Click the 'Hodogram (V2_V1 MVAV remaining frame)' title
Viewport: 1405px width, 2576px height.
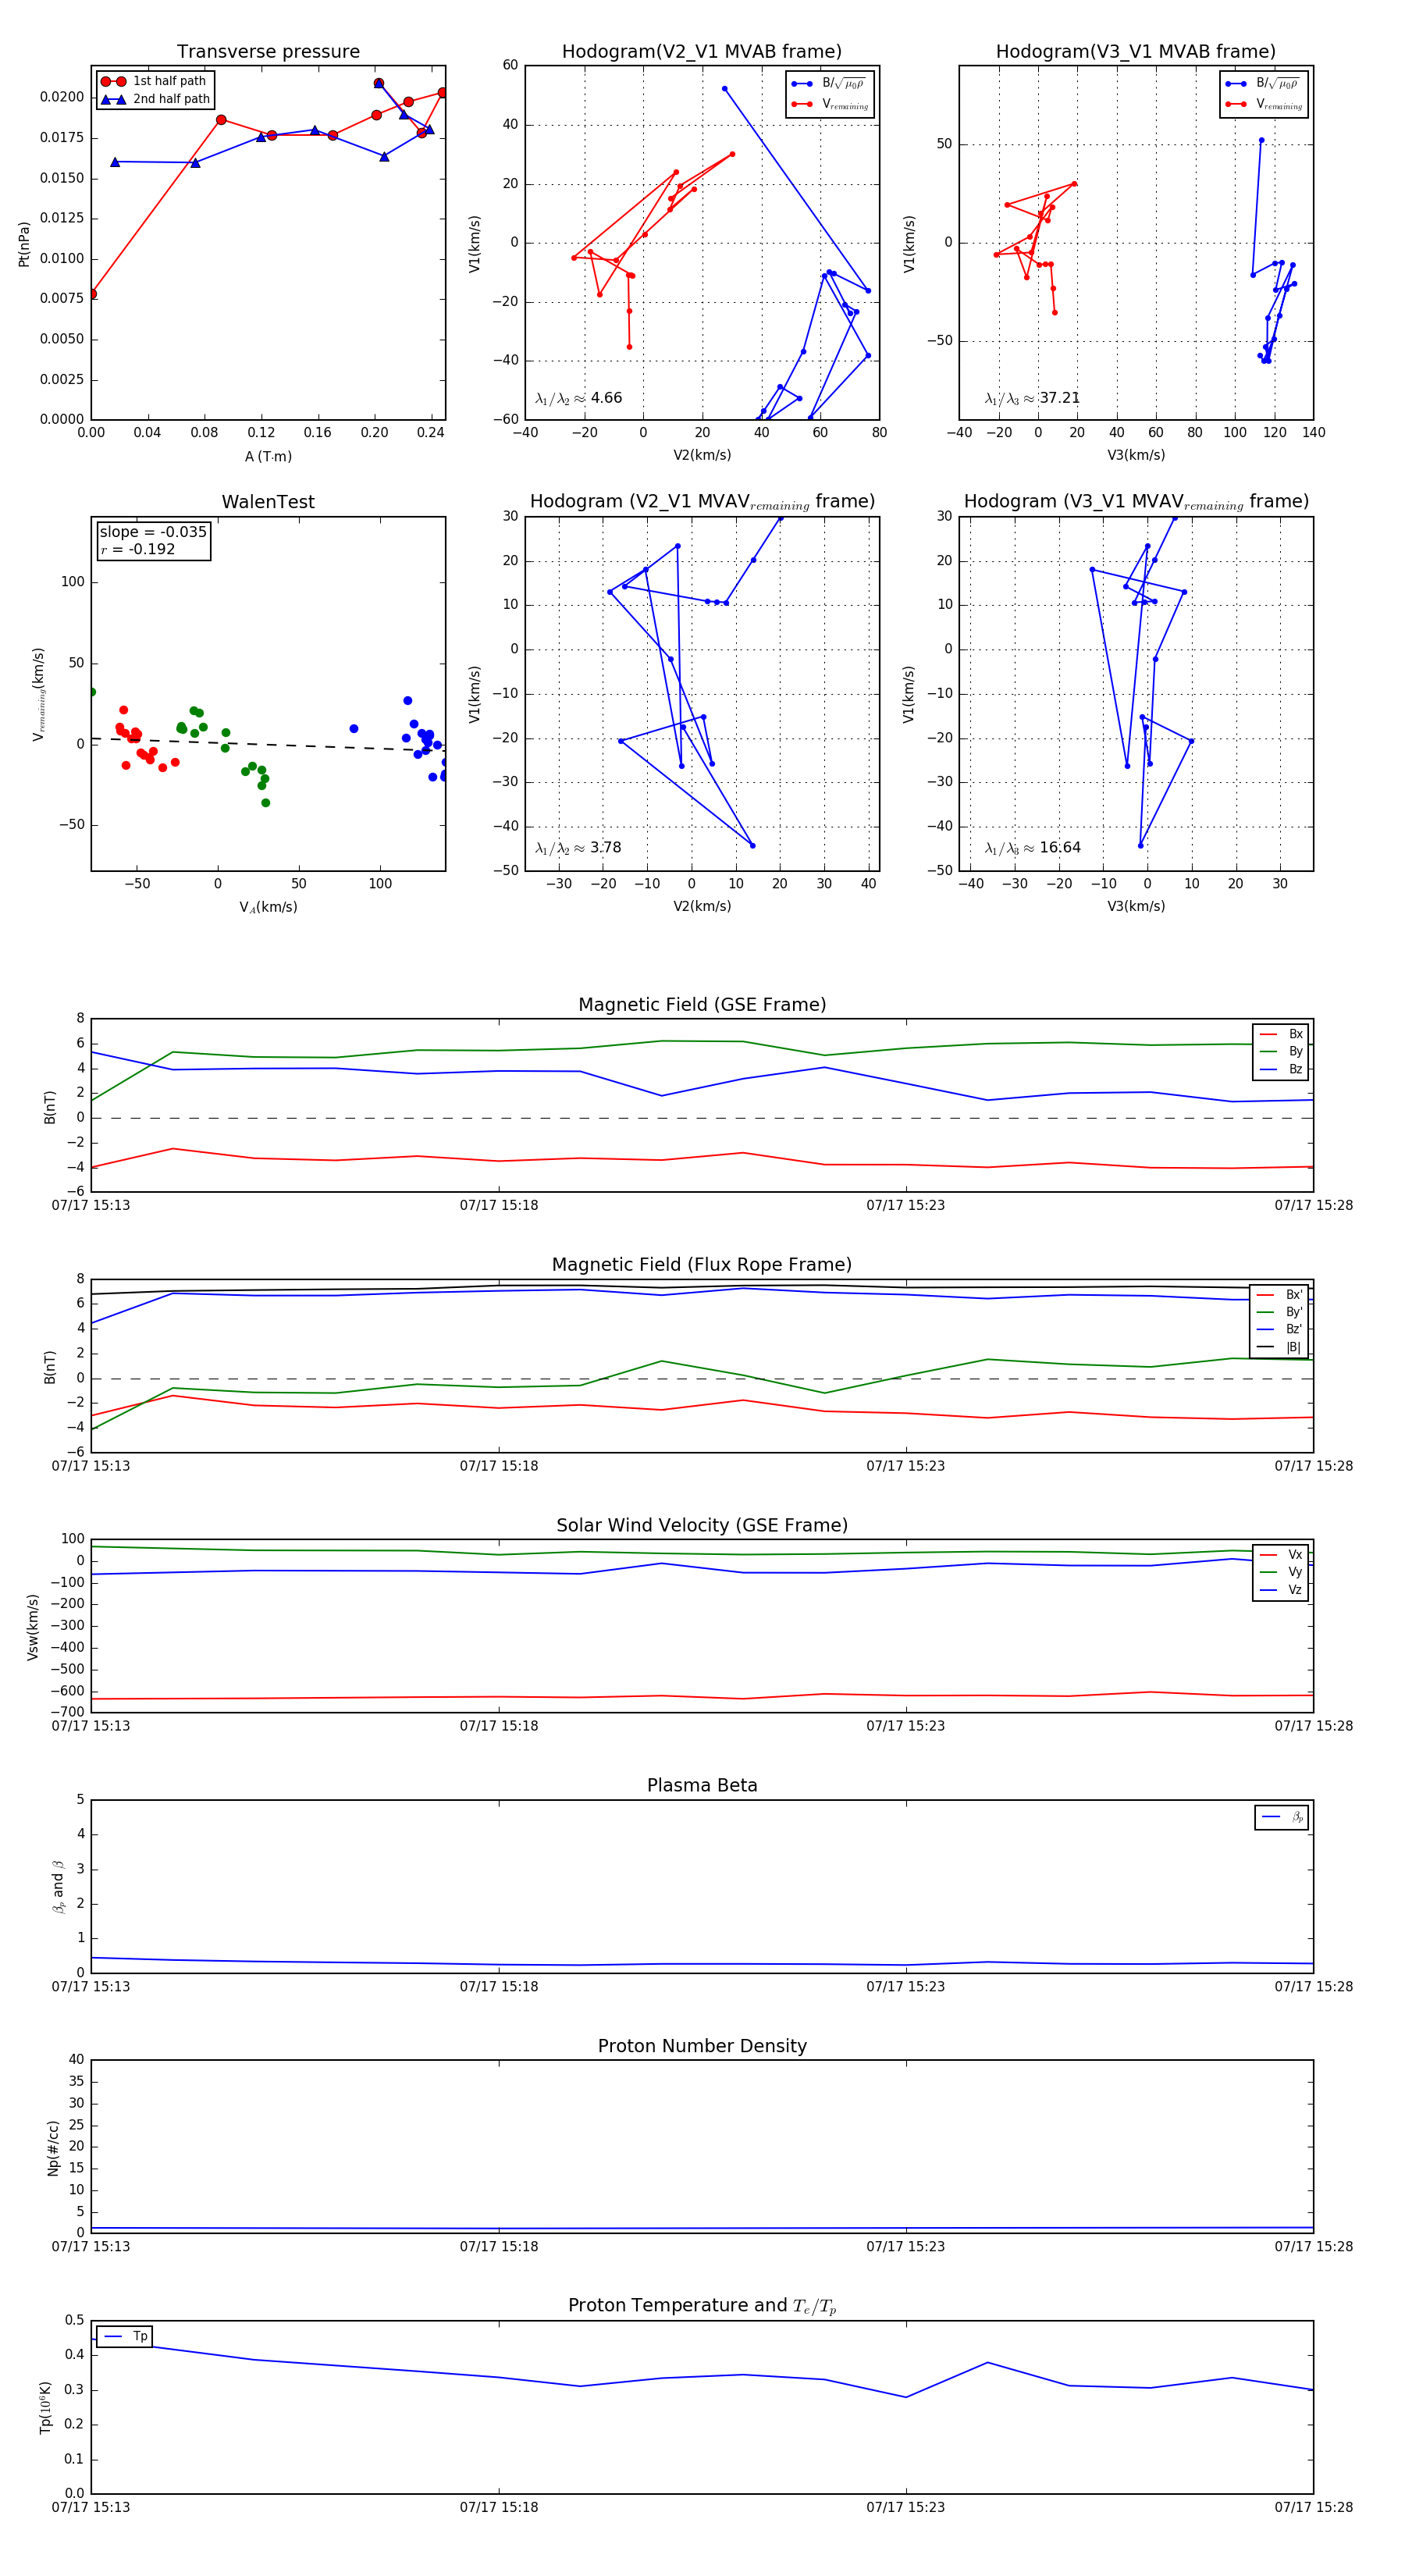pyautogui.click(x=702, y=502)
